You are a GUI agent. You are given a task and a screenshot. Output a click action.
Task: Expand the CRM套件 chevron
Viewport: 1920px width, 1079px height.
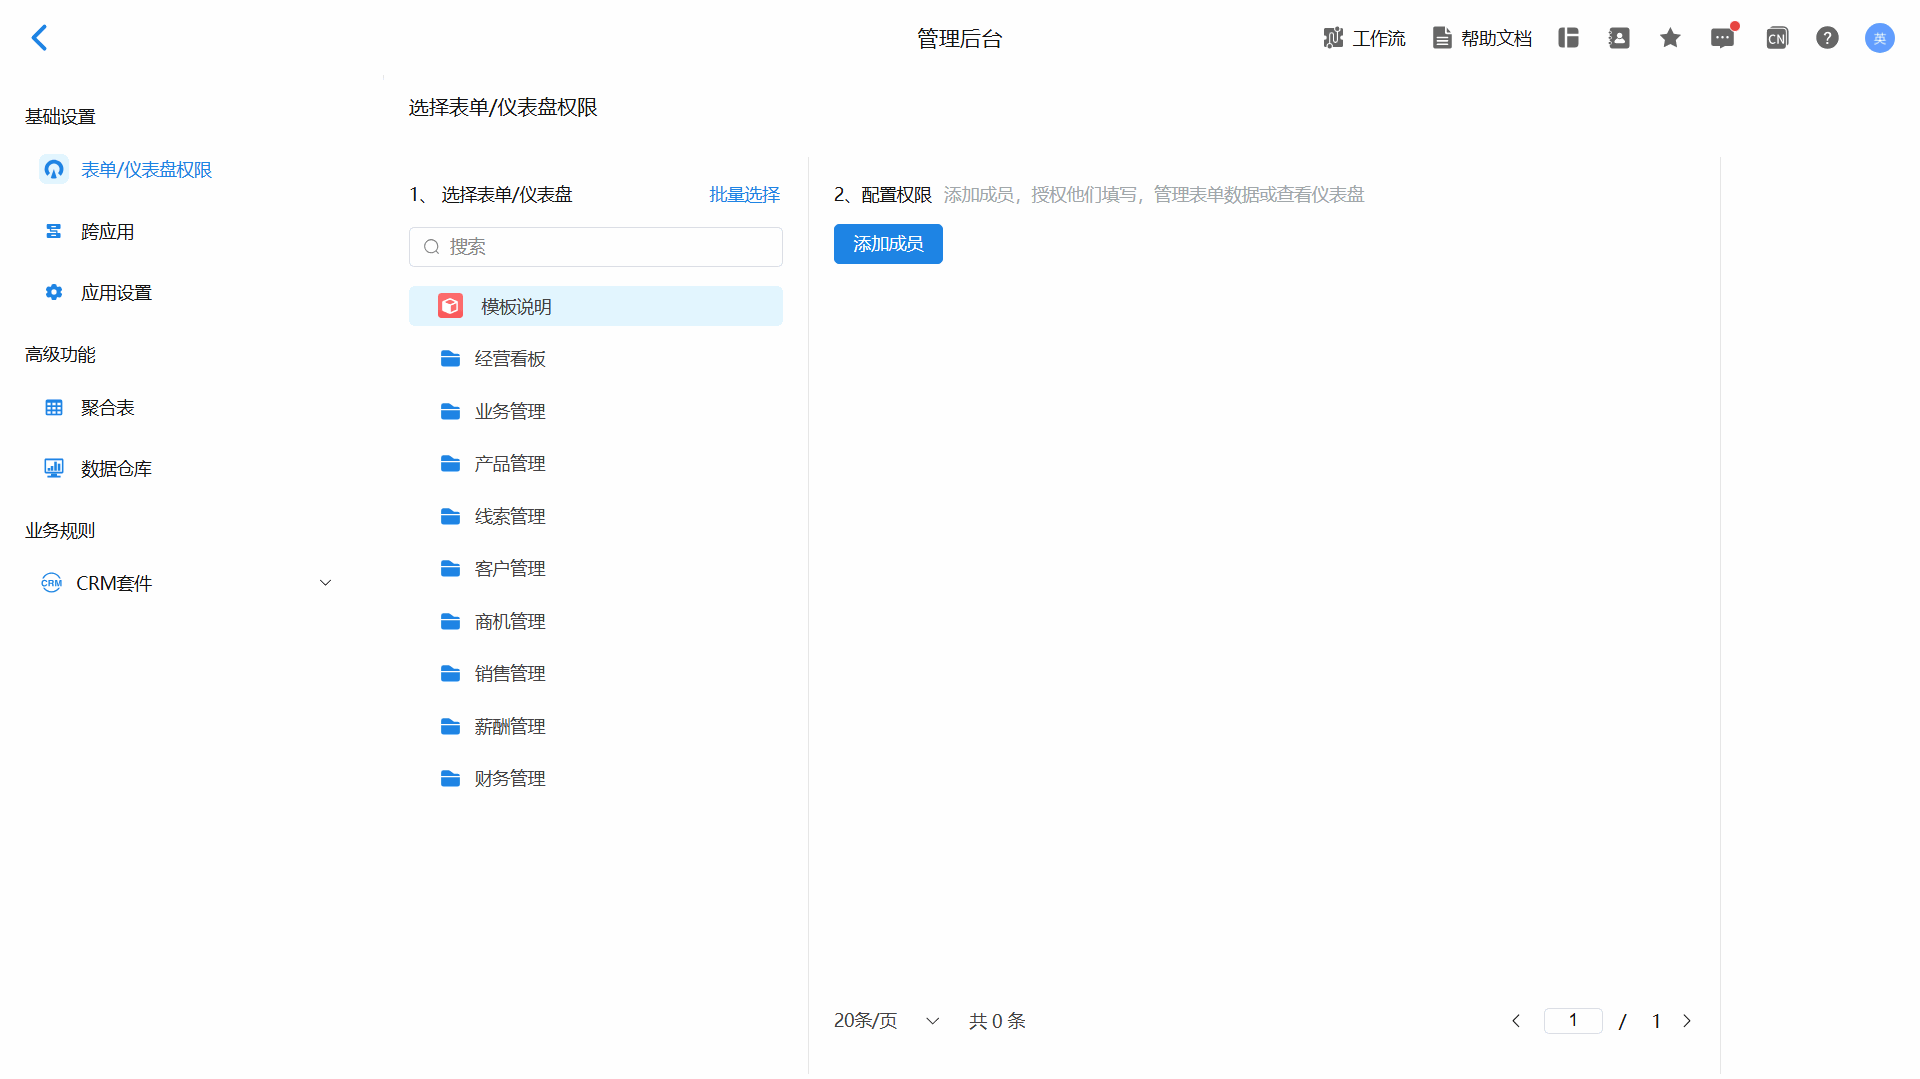coord(325,583)
